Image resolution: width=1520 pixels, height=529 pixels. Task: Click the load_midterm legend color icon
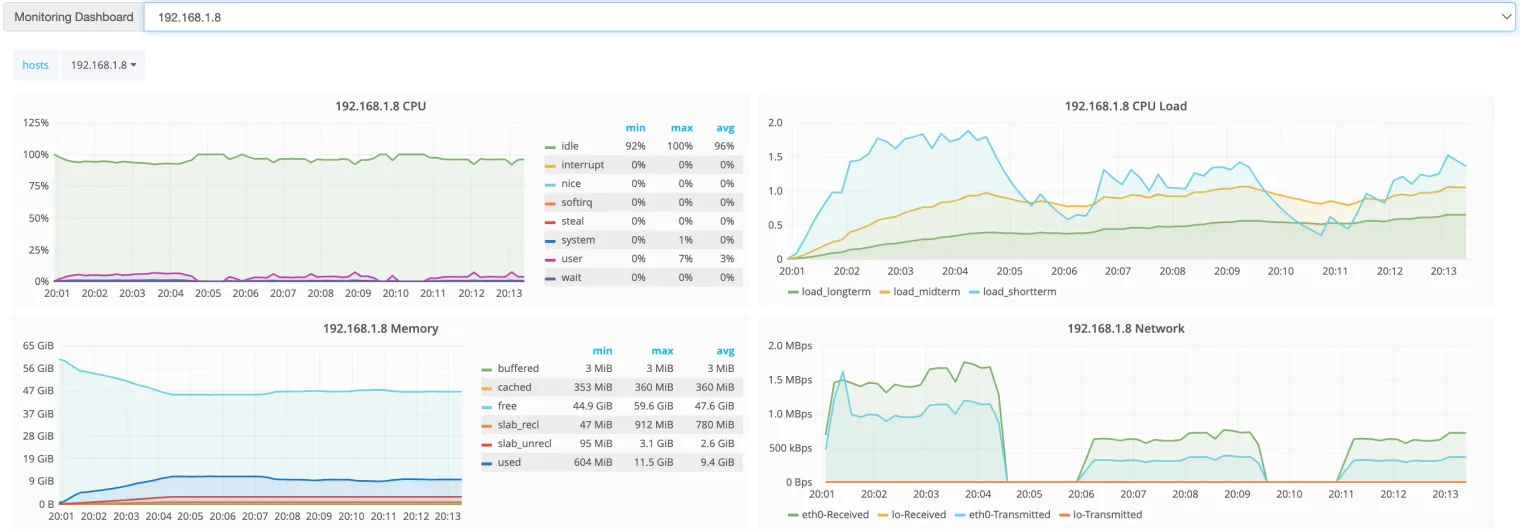coord(884,292)
